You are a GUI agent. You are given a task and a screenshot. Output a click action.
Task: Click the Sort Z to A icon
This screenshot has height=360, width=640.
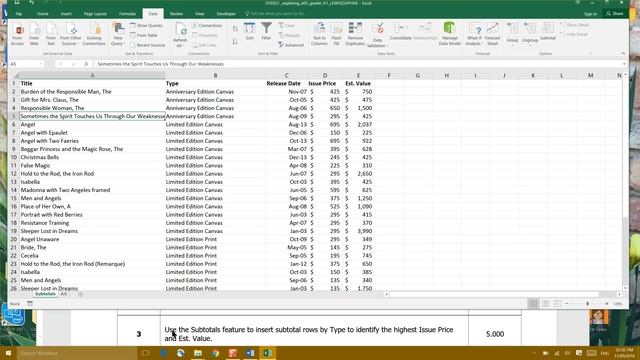(235, 42)
